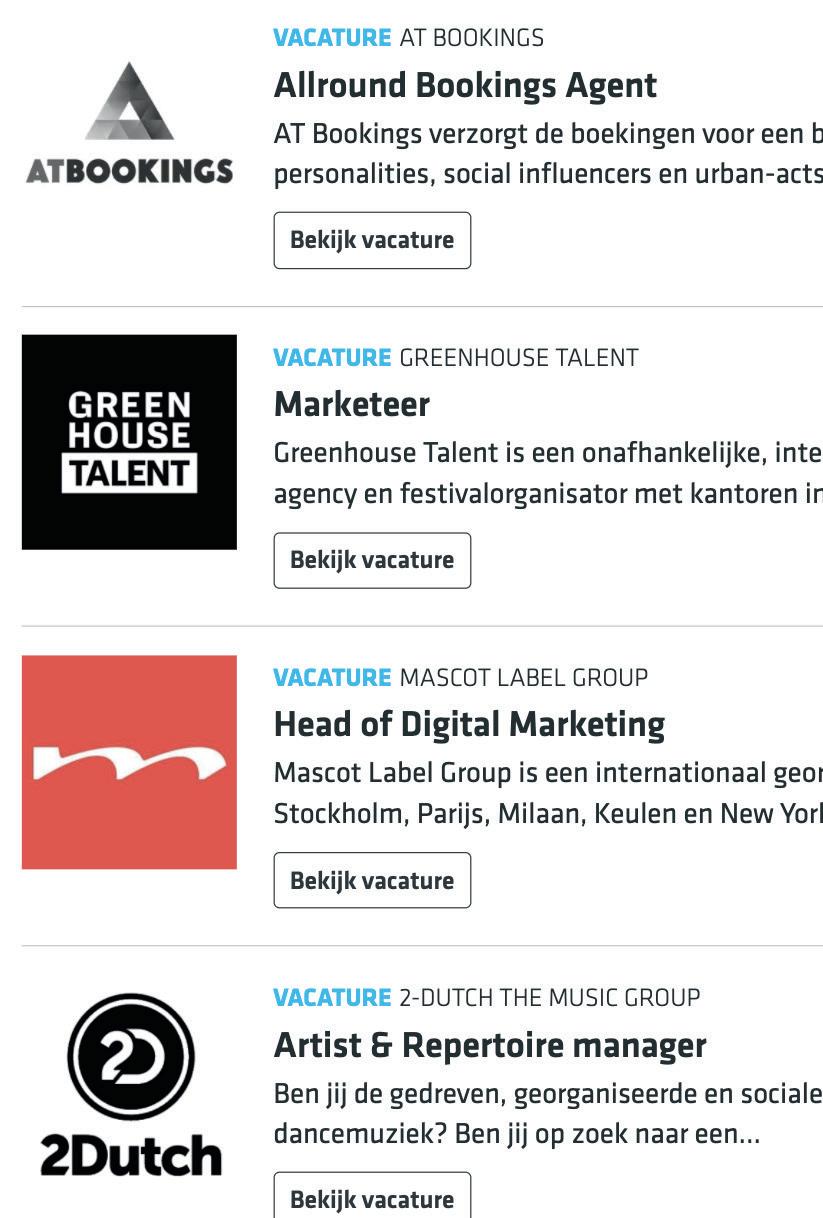This screenshot has width=823, height=1218.
Task: Click the Greenhouse Talent logo
Action: point(129,442)
